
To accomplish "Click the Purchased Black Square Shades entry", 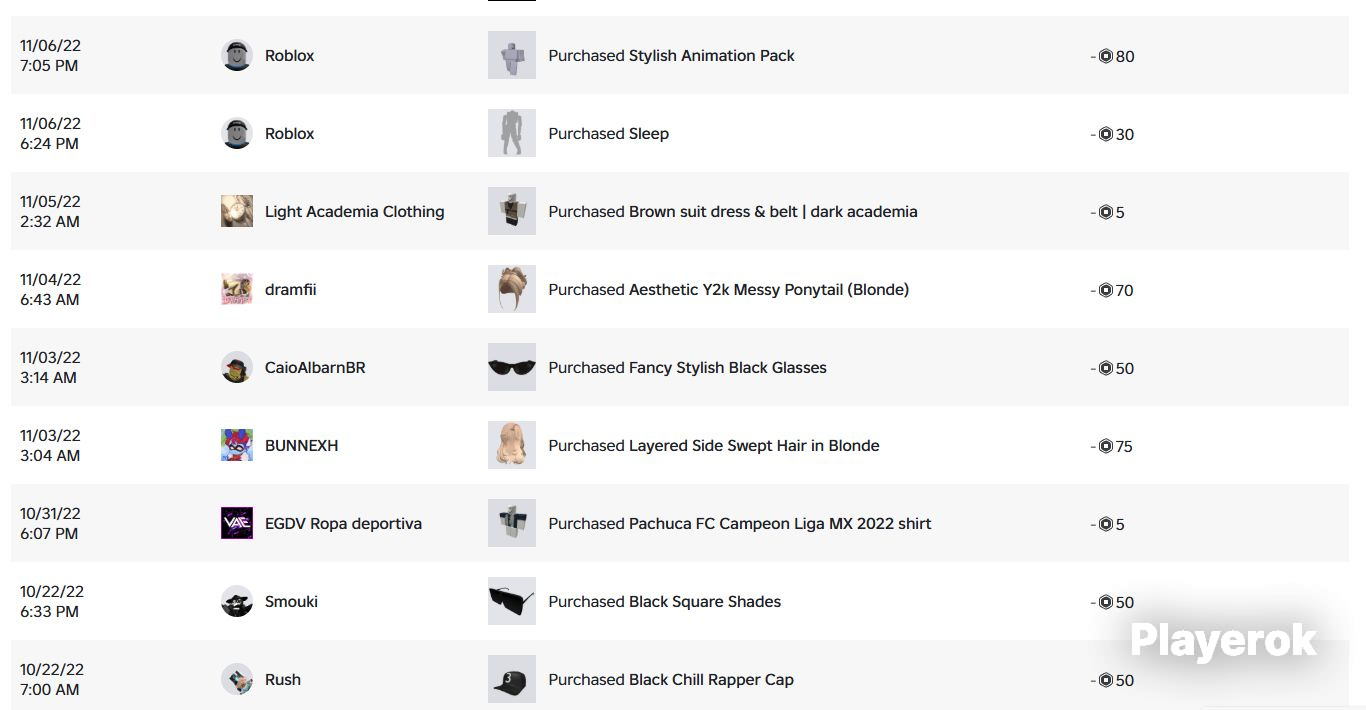I will 665,602.
